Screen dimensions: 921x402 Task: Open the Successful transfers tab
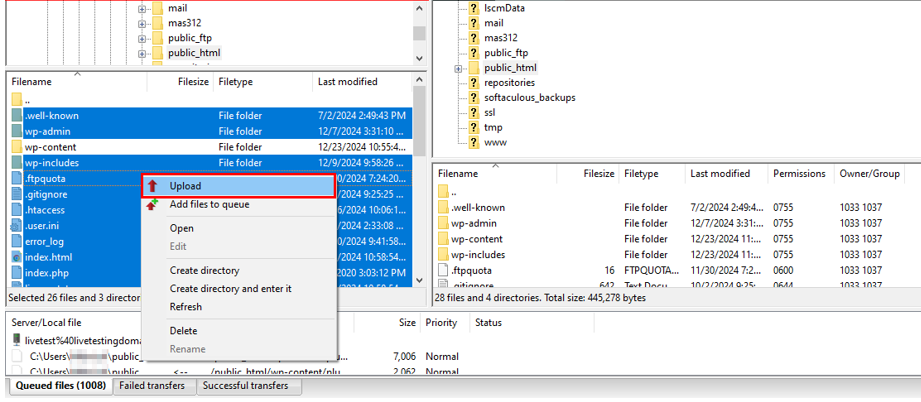pos(245,386)
